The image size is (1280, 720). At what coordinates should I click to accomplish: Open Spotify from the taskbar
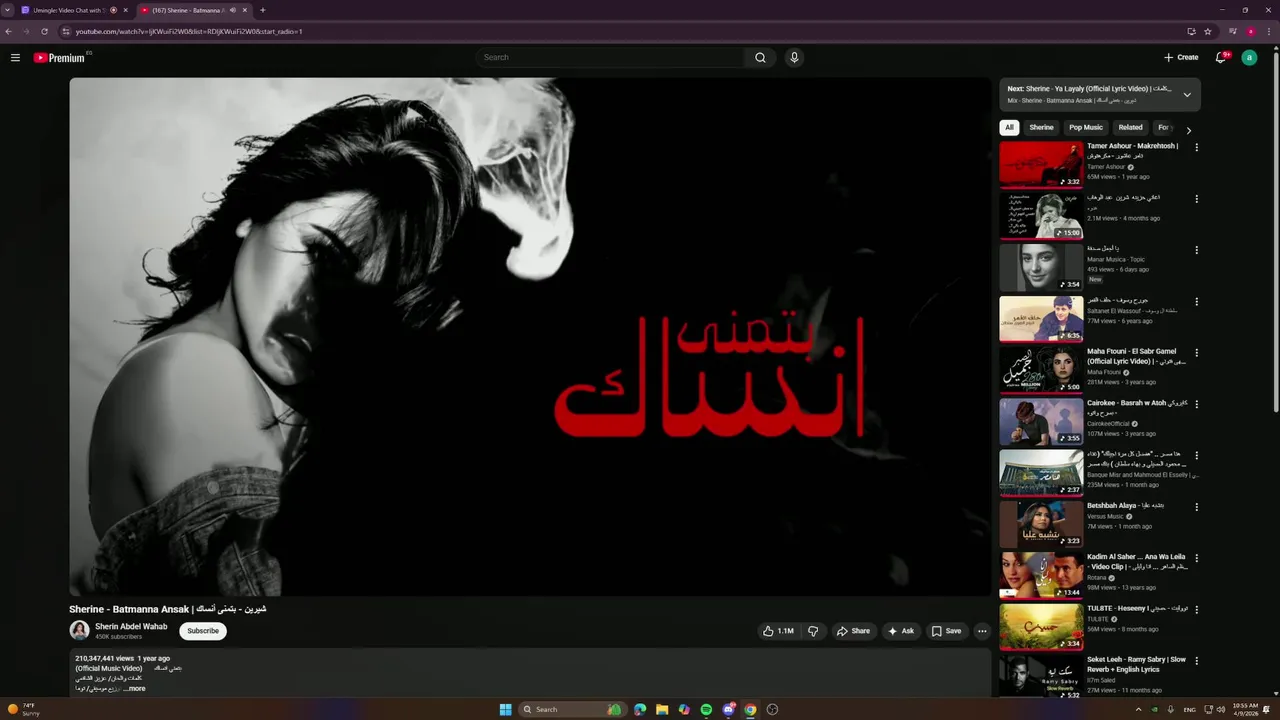706,710
